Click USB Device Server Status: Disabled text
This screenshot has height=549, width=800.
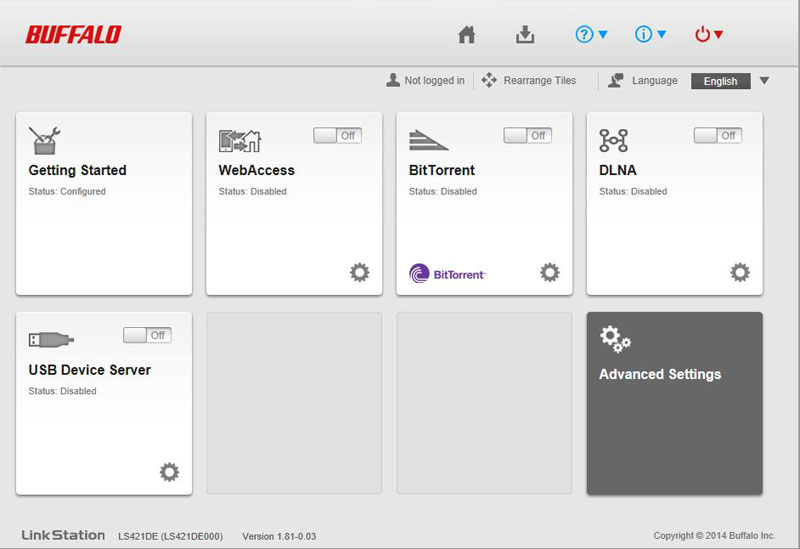(62, 391)
